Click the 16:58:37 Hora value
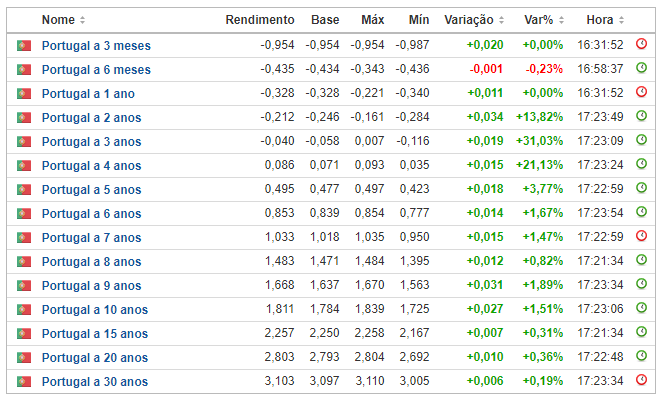661x401 pixels. [x=600, y=69]
